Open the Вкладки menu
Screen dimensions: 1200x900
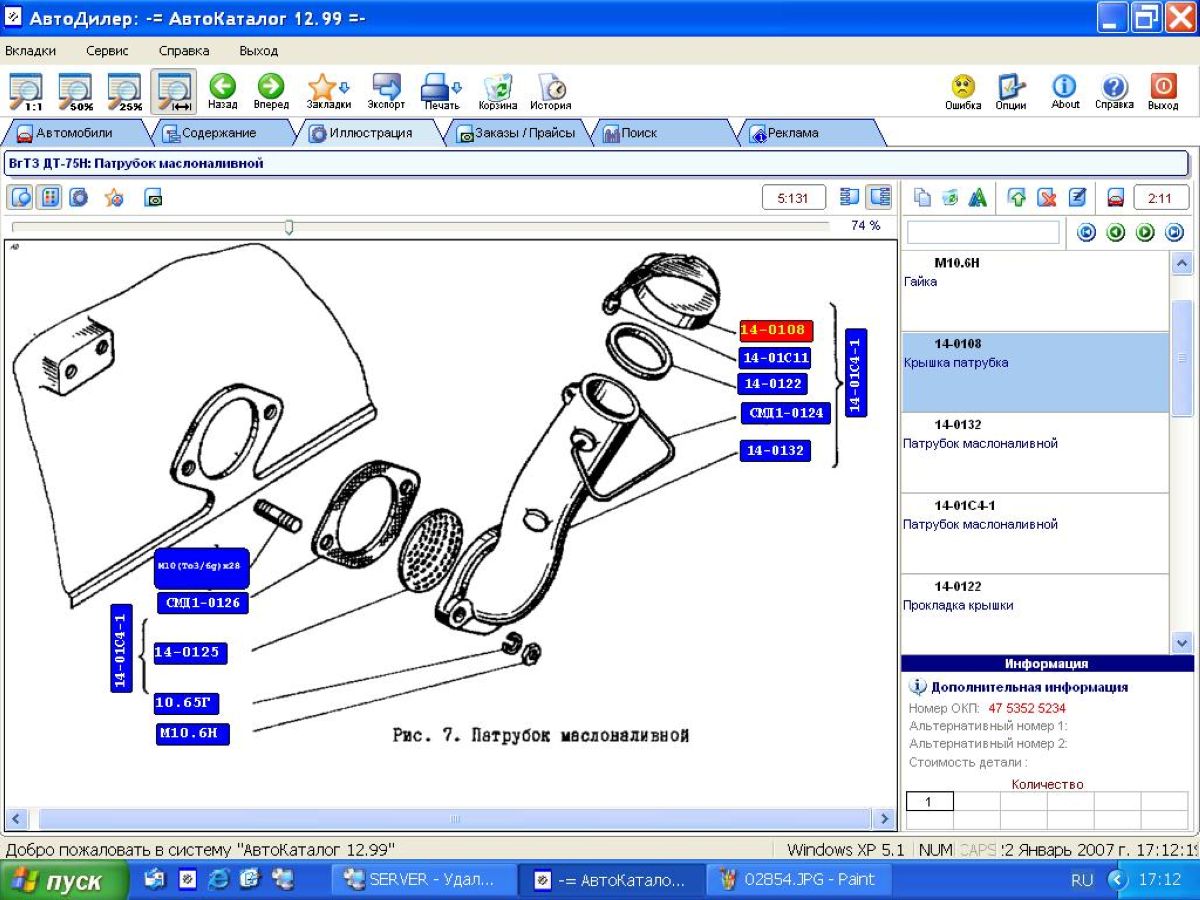[31, 51]
